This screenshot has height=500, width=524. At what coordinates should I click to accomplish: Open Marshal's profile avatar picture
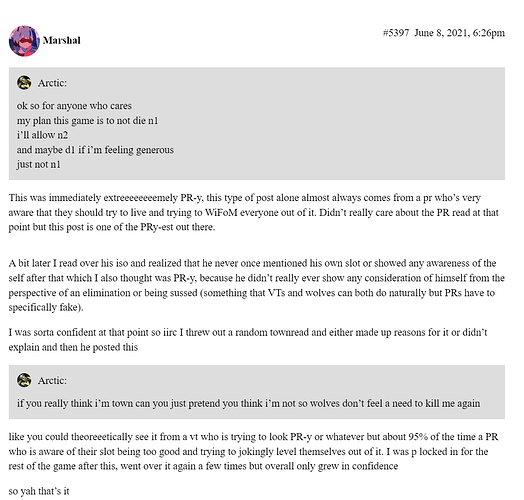(24, 41)
